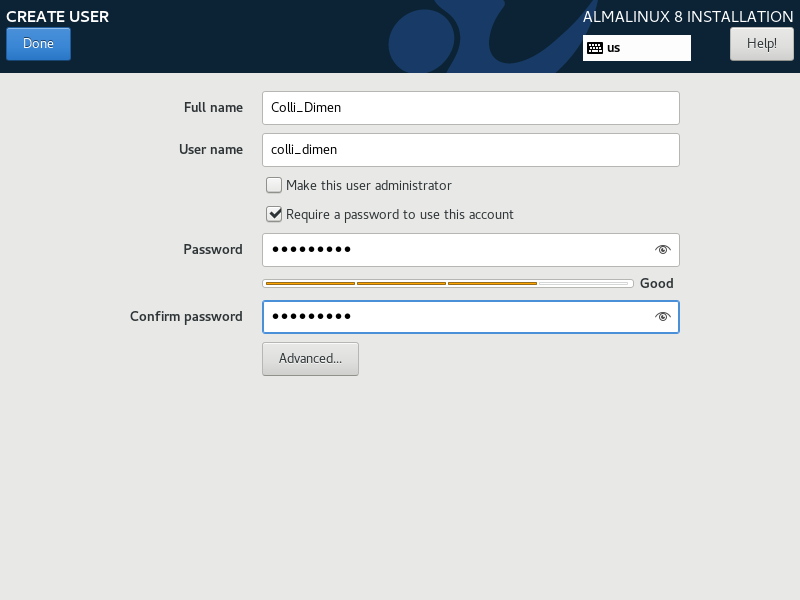Click the ALMALINUX 8 INSTALLATION title
This screenshot has height=600, width=800.
[688, 17]
